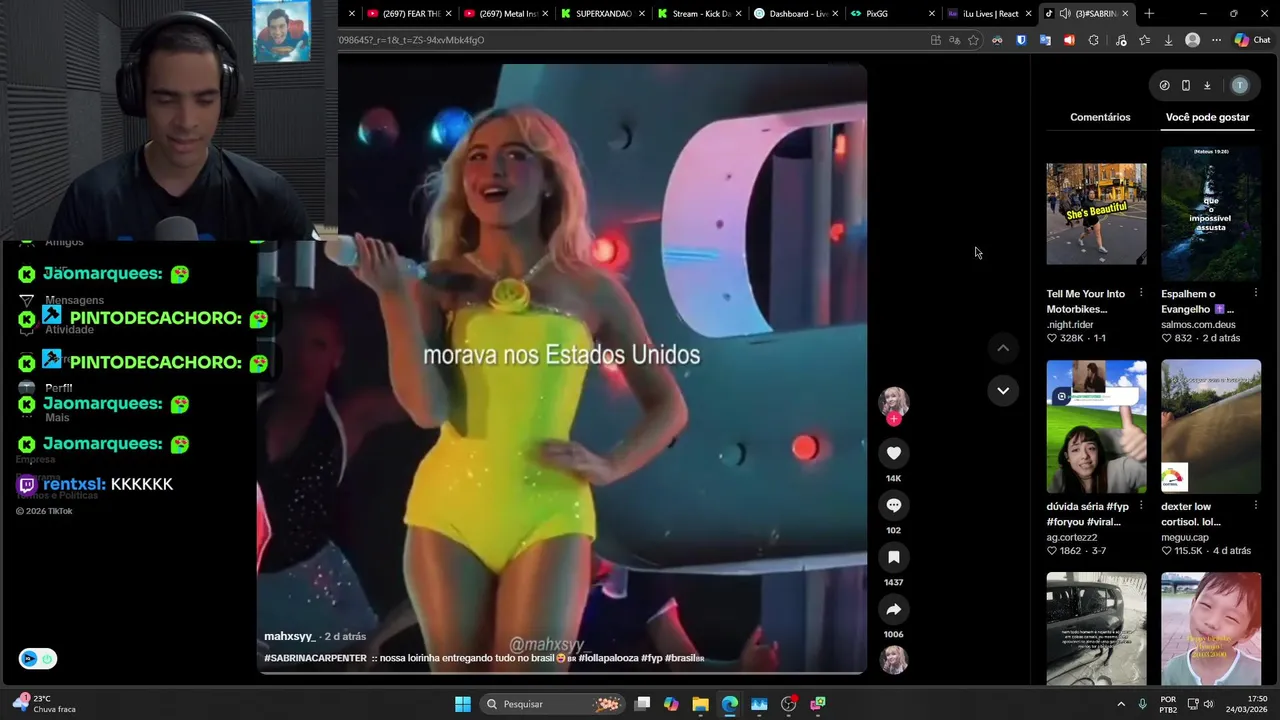Open the weather widget showing 23°C
This screenshot has height=720, width=1280.
coord(44,704)
